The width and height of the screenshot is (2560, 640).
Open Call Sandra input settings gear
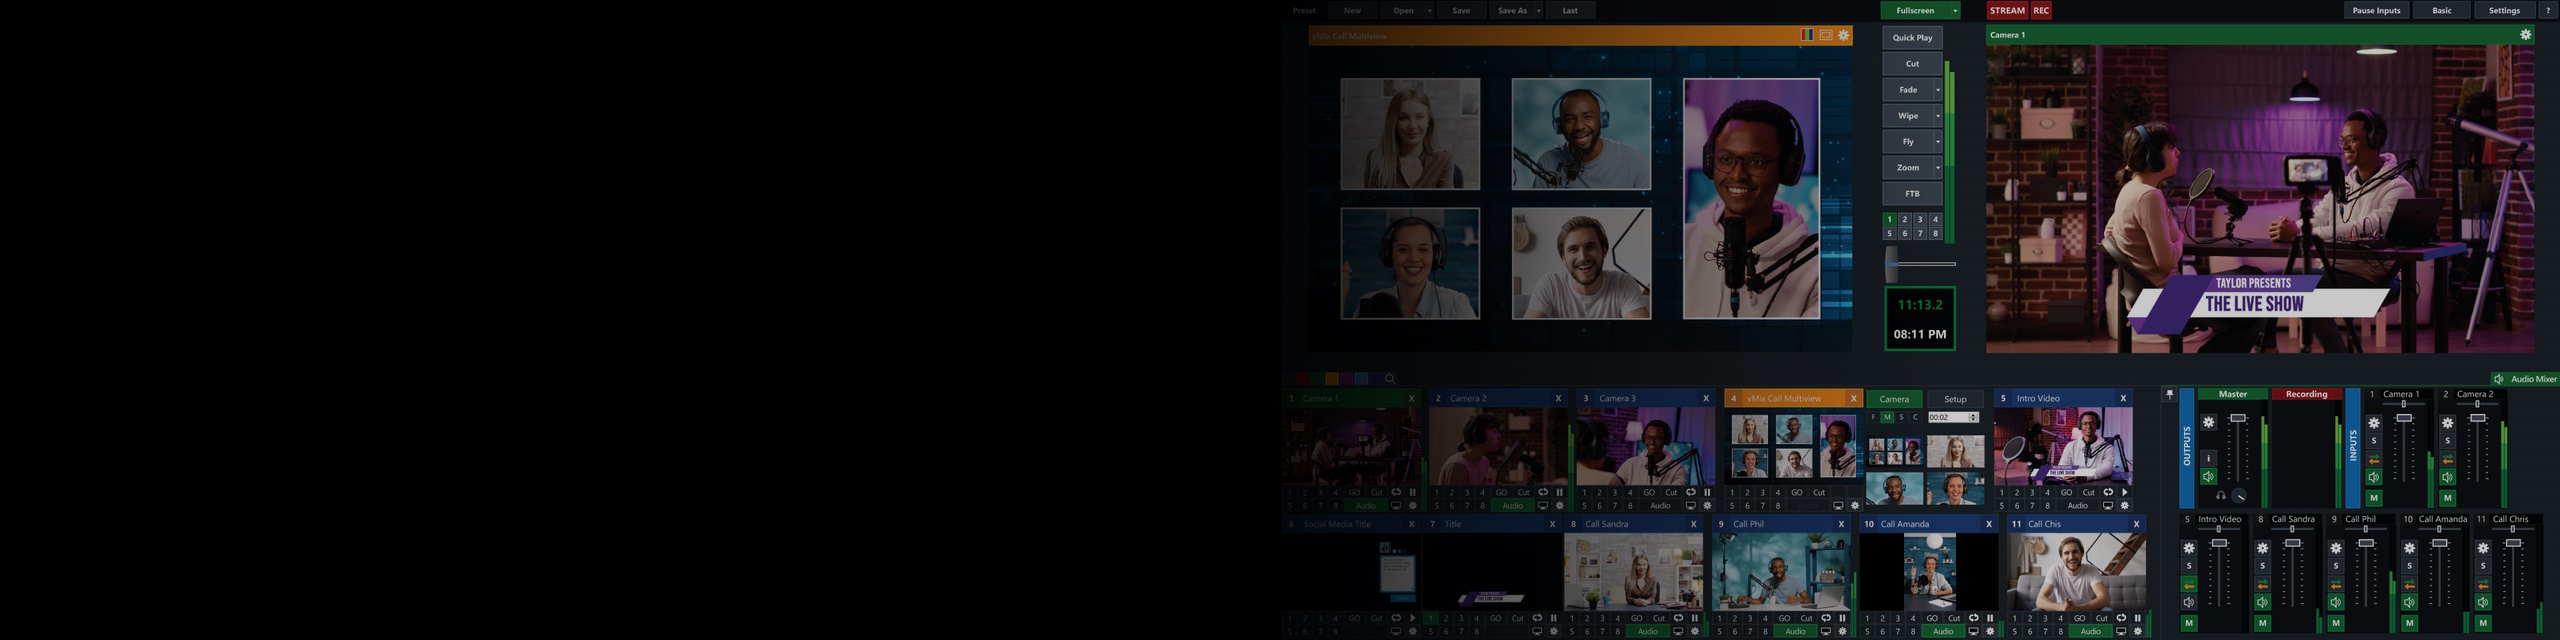click(1694, 632)
